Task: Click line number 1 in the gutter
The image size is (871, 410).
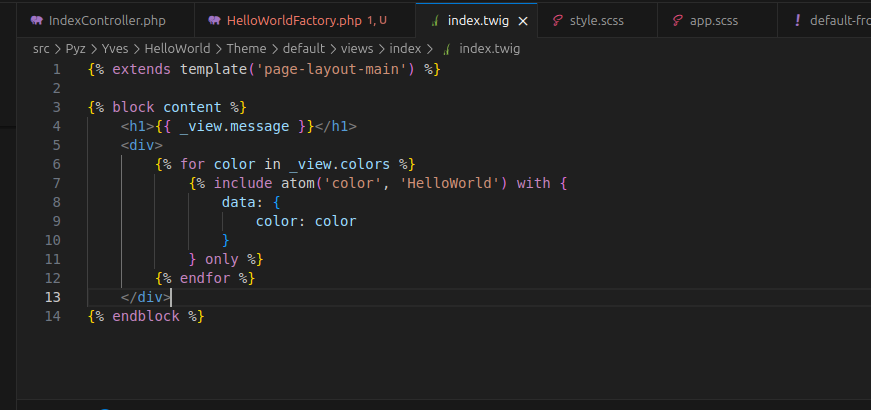Action: [56, 70]
